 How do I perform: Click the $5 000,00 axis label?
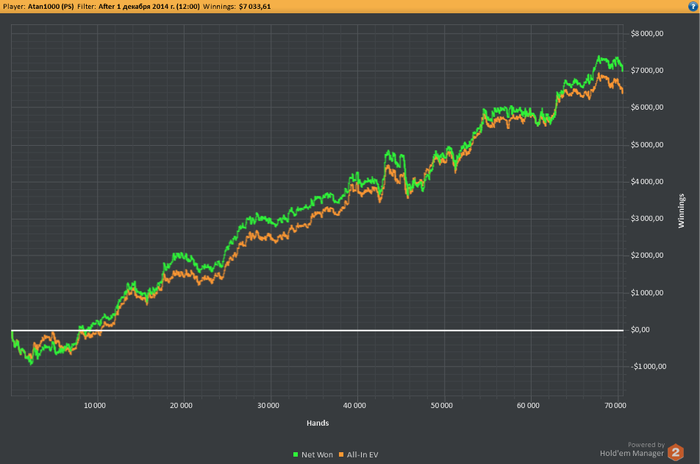click(x=647, y=145)
